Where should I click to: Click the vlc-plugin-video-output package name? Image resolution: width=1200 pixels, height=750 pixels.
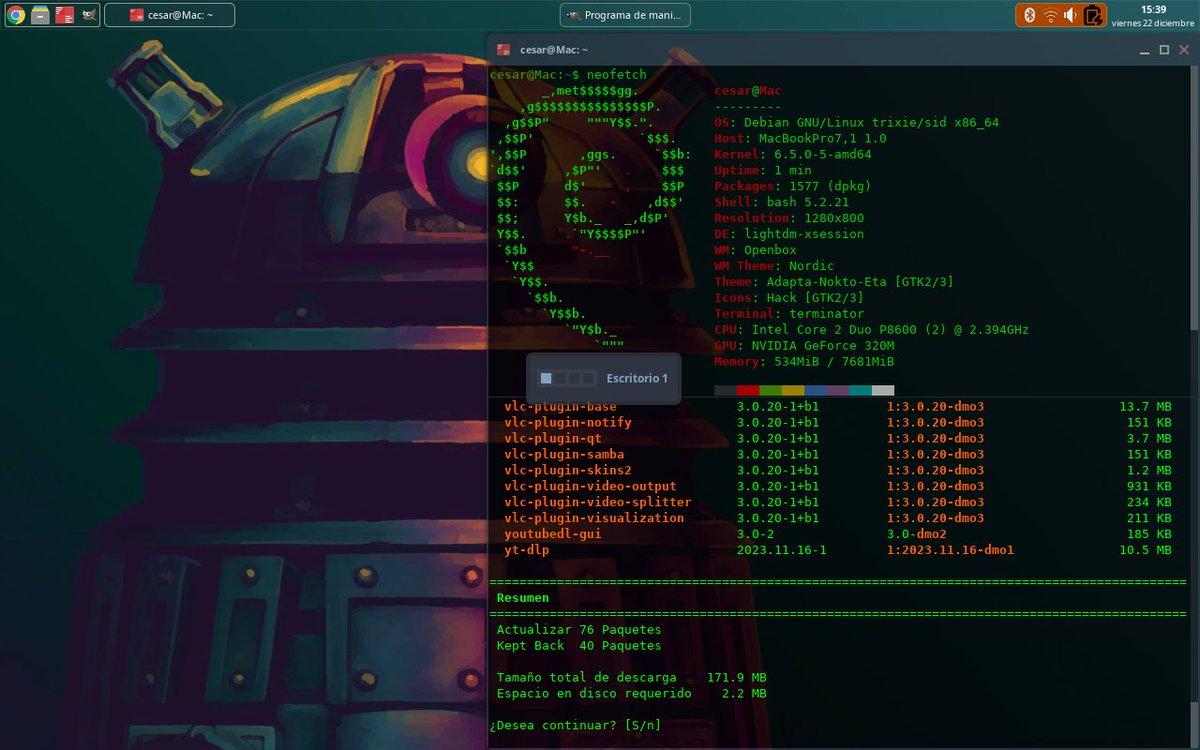point(590,487)
